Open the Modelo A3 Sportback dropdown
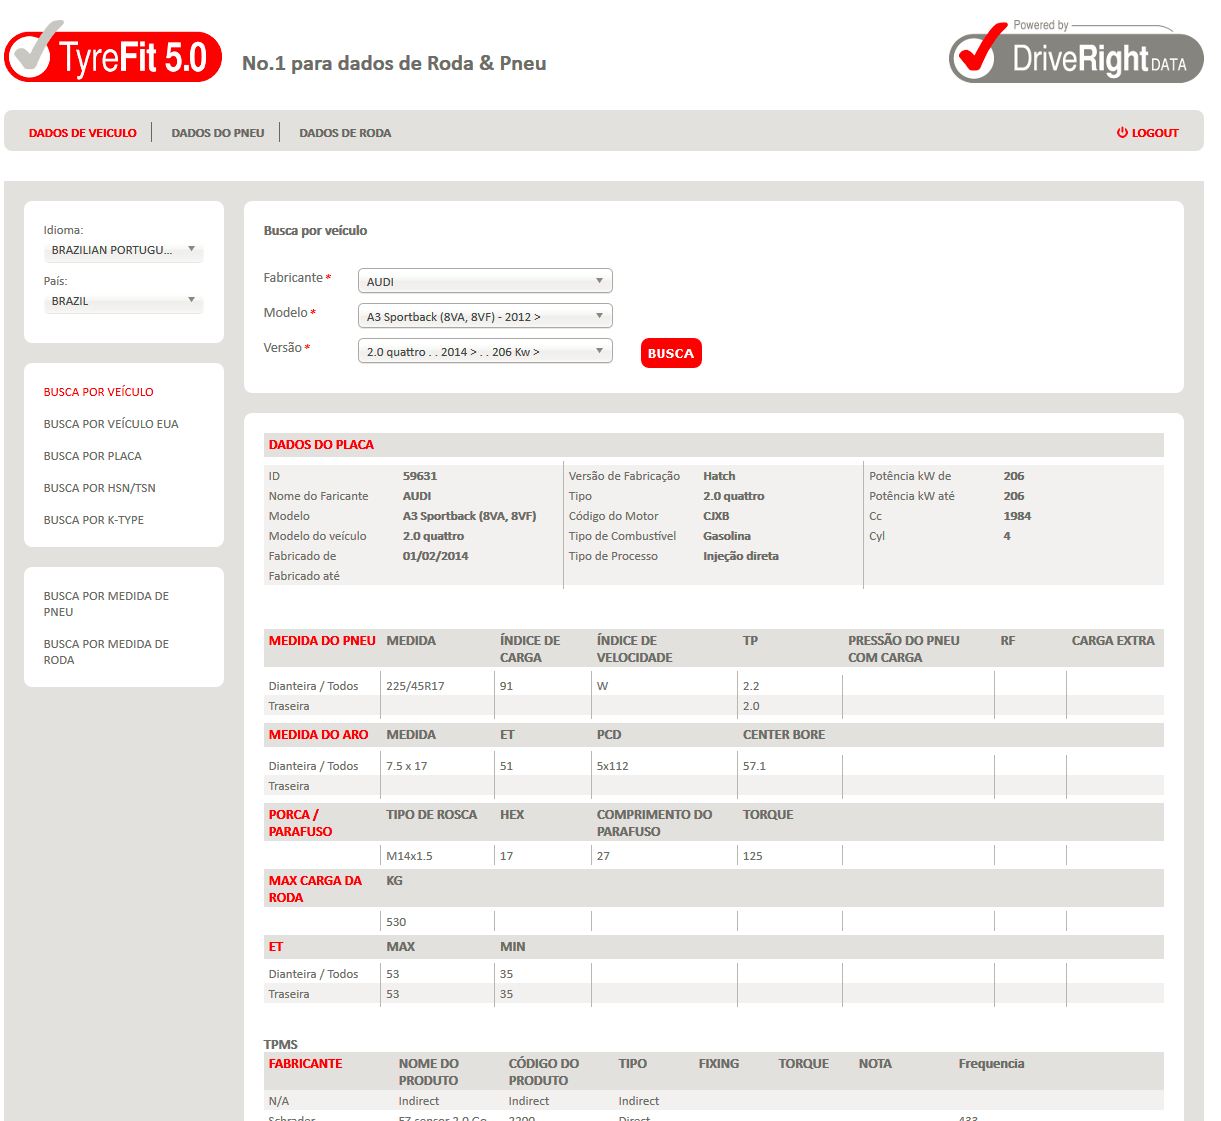Image resolution: width=1221 pixels, height=1121 pixels. pos(484,317)
